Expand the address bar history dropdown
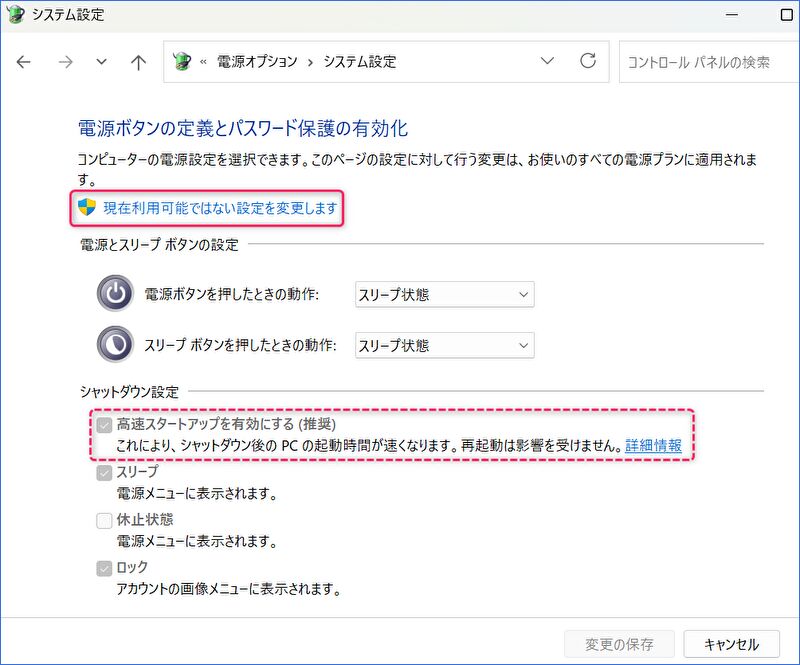The height and width of the screenshot is (665, 800). [547, 61]
